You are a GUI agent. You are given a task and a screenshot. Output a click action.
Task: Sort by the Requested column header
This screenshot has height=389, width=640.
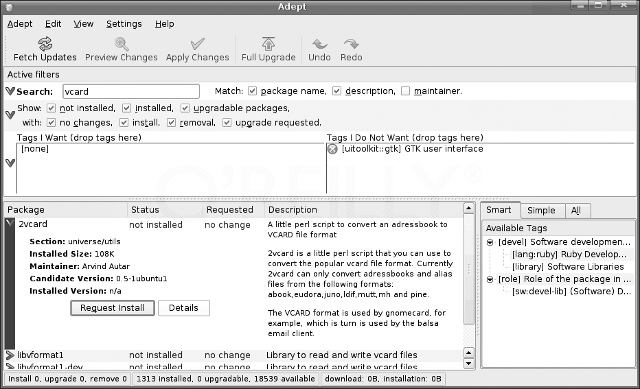[x=233, y=210]
